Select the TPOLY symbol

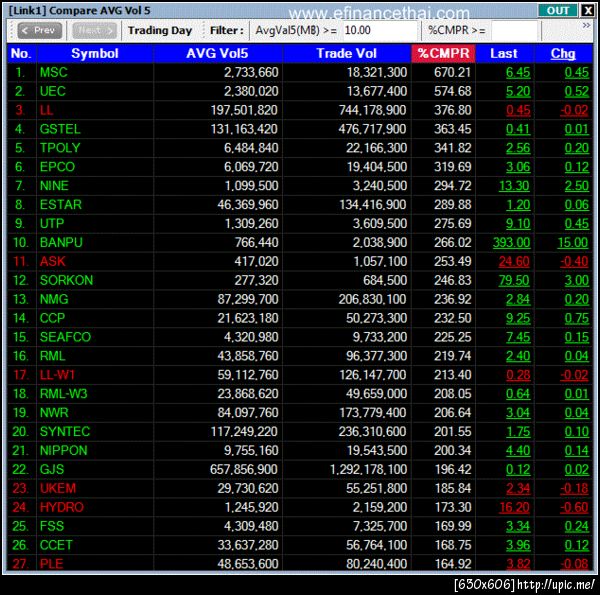coord(60,148)
